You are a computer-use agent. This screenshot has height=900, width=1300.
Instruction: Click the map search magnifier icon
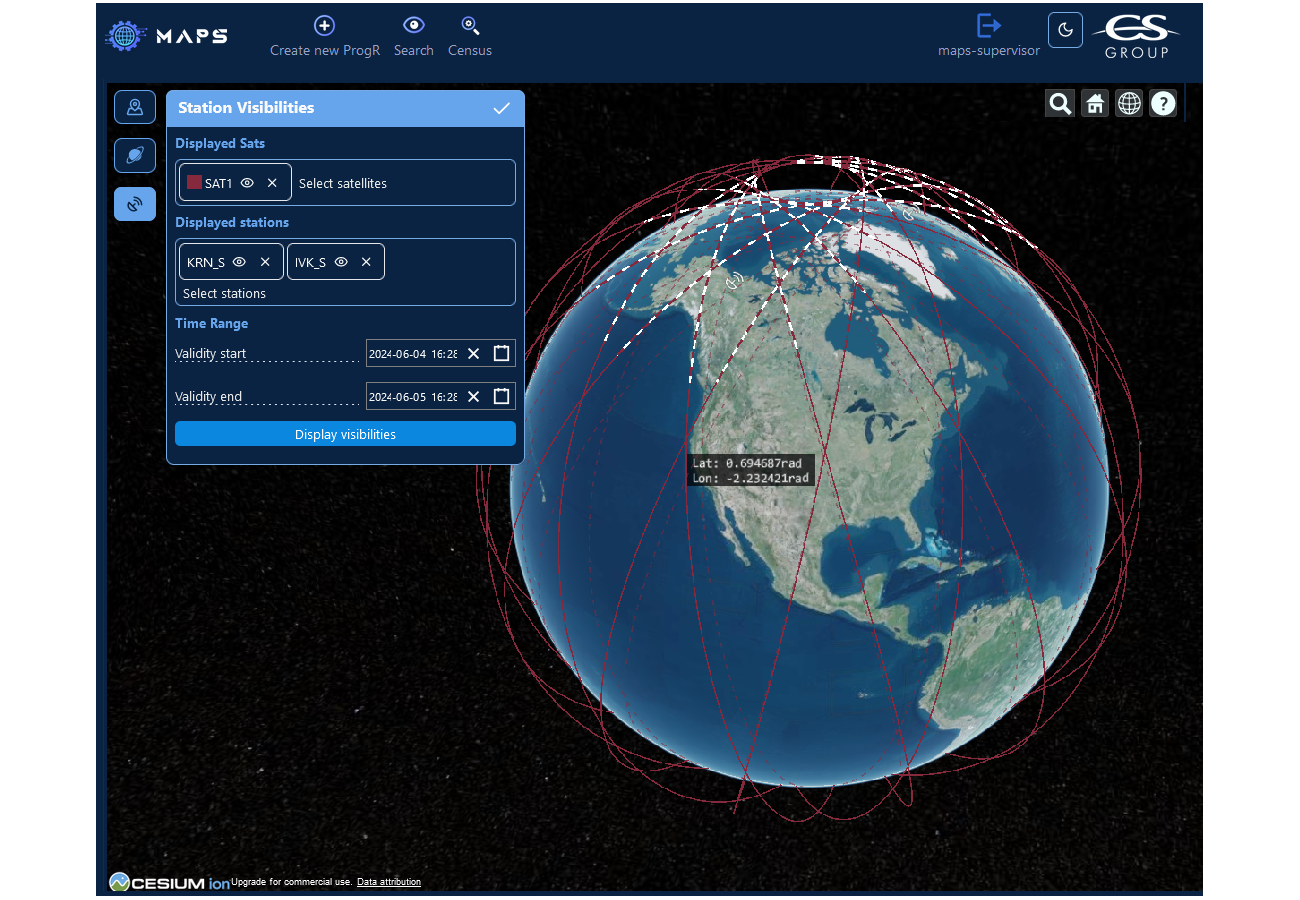pyautogui.click(x=1060, y=103)
